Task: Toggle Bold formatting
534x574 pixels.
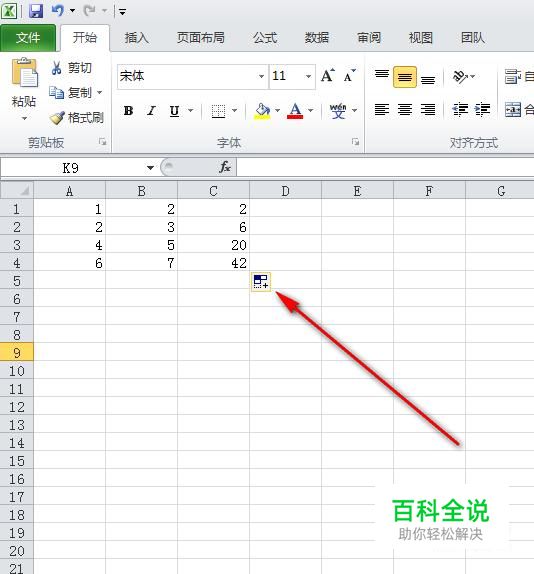Action: pos(128,110)
